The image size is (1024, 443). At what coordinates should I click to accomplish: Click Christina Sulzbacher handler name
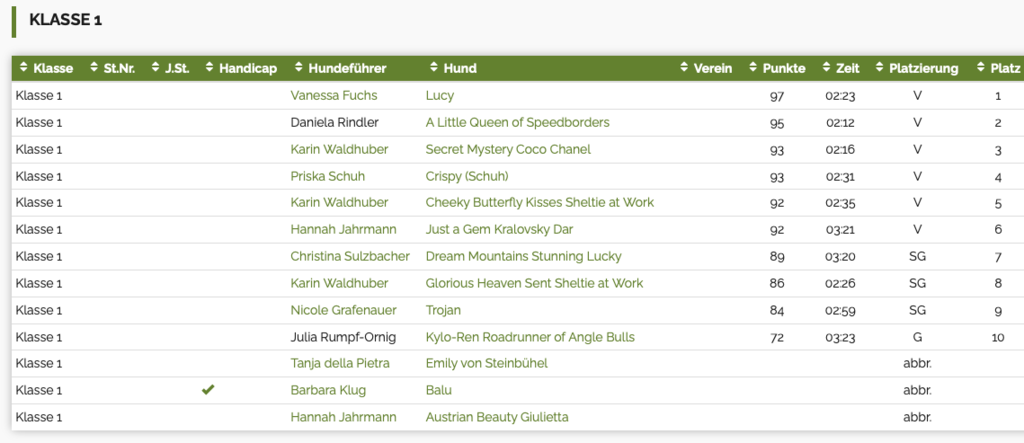350,257
